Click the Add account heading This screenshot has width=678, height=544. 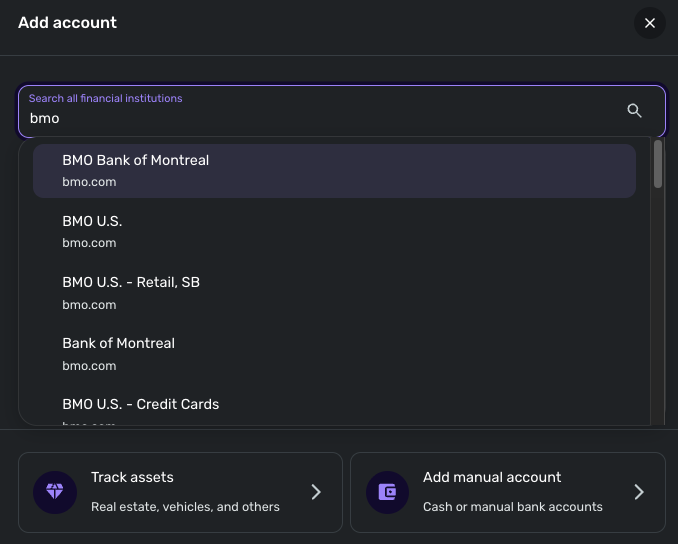point(67,22)
